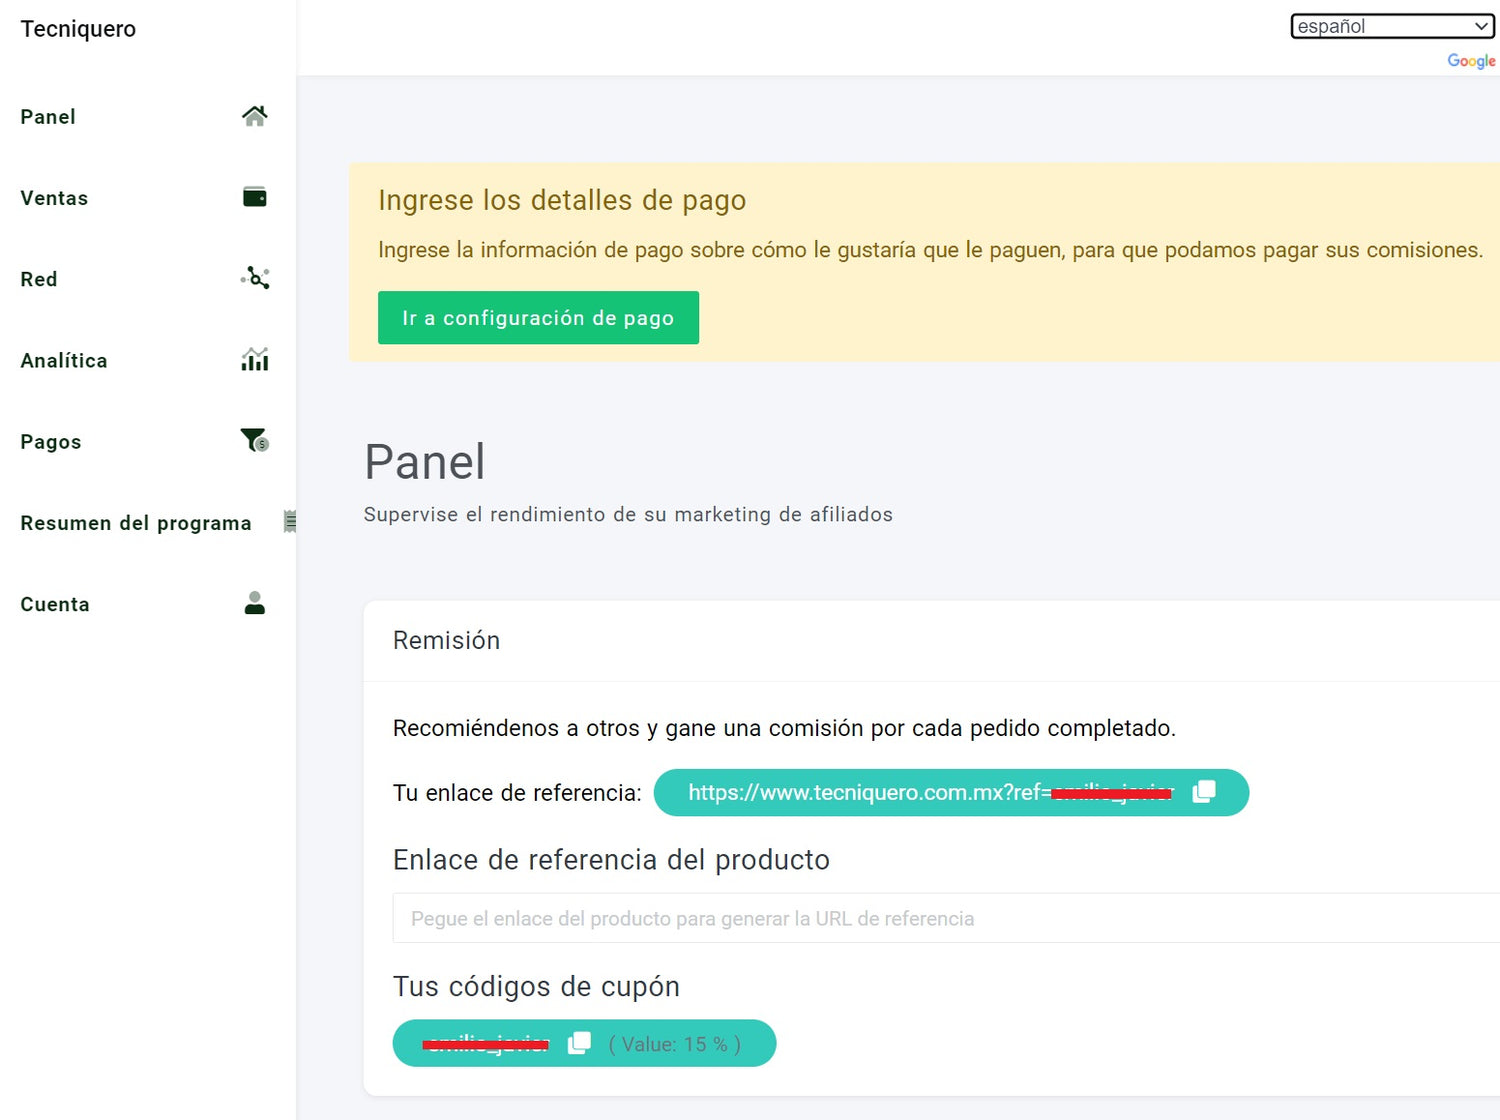Click the home icon beside Panel
This screenshot has height=1120, width=1500.
[x=254, y=116]
